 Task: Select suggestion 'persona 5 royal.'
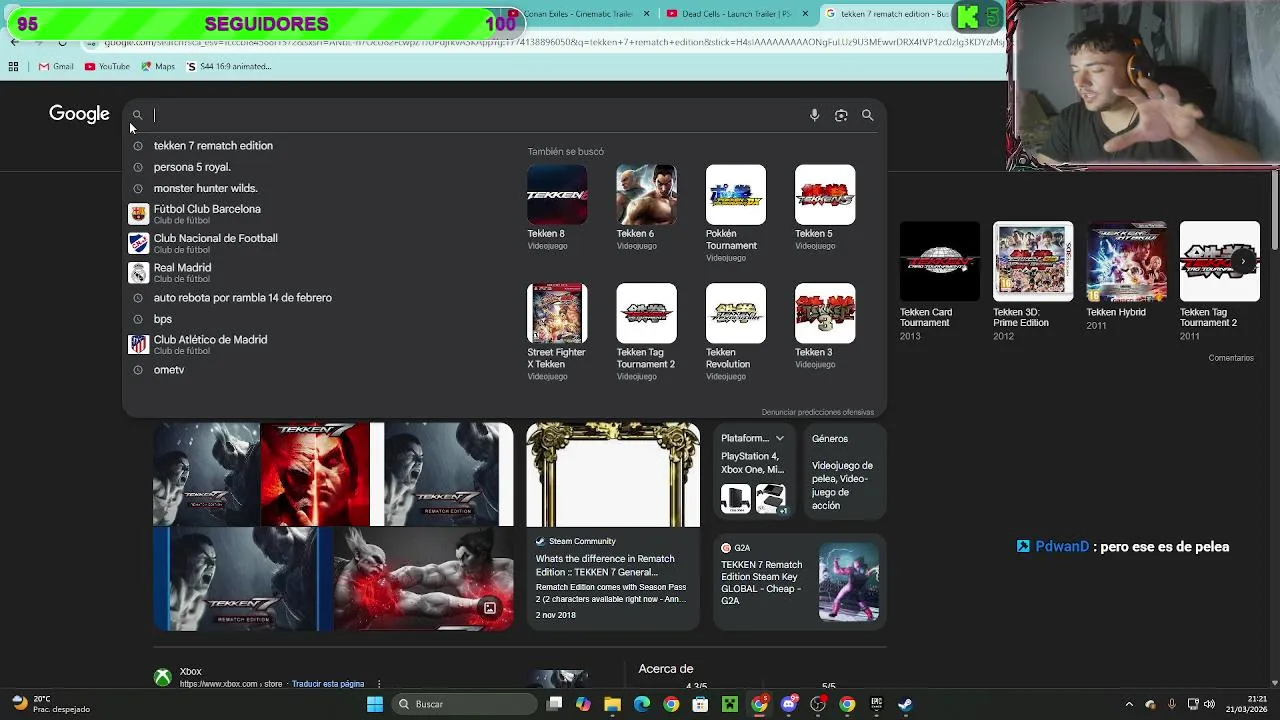[x=192, y=167]
